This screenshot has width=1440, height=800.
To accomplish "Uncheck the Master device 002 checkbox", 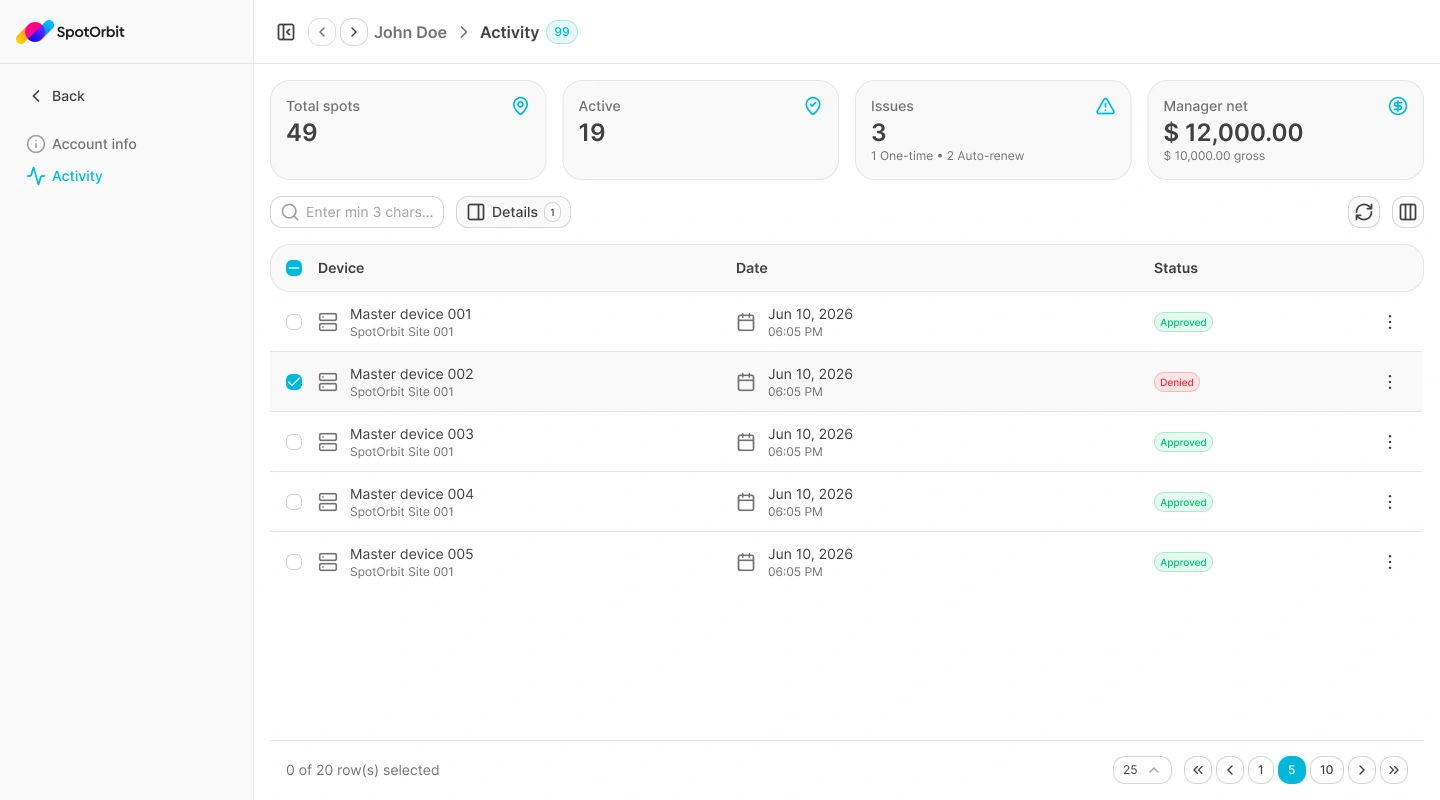I will [x=294, y=382].
